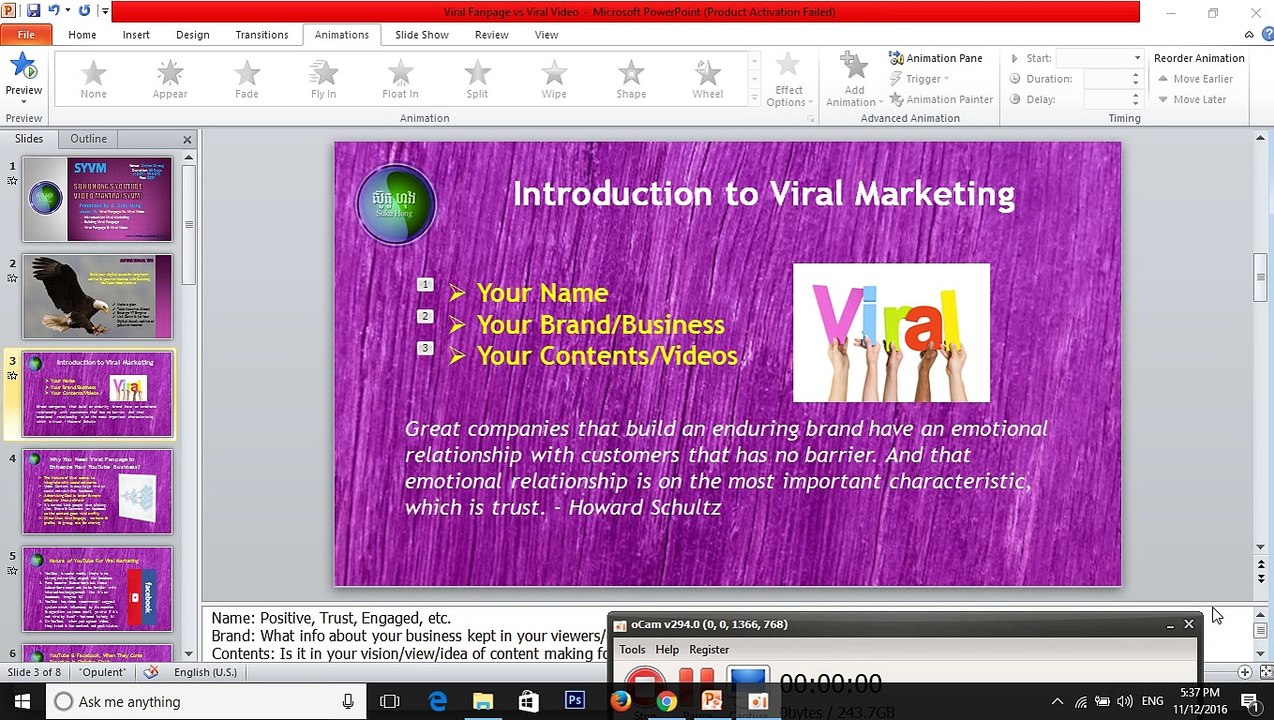Click the Undo icon
Image resolution: width=1274 pixels, height=720 pixels.
(54, 11)
